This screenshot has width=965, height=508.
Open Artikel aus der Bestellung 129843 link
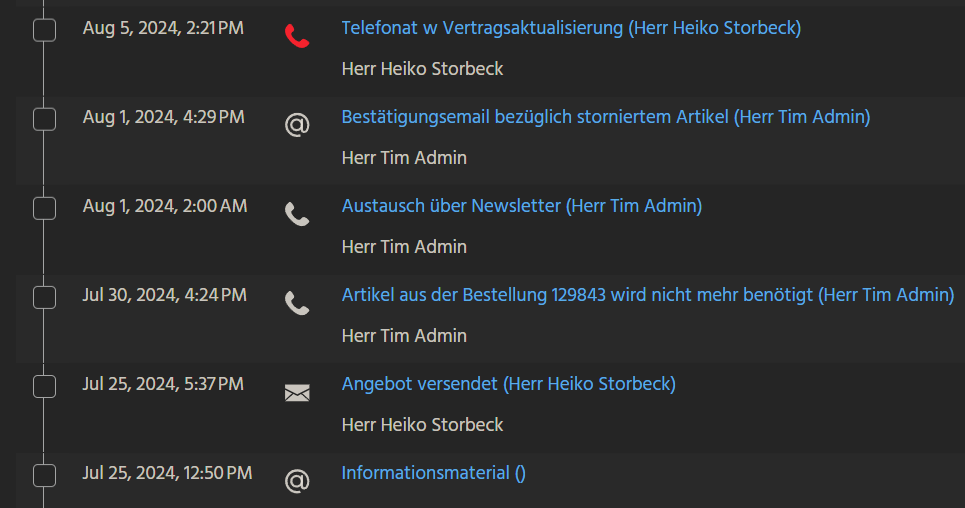point(647,295)
